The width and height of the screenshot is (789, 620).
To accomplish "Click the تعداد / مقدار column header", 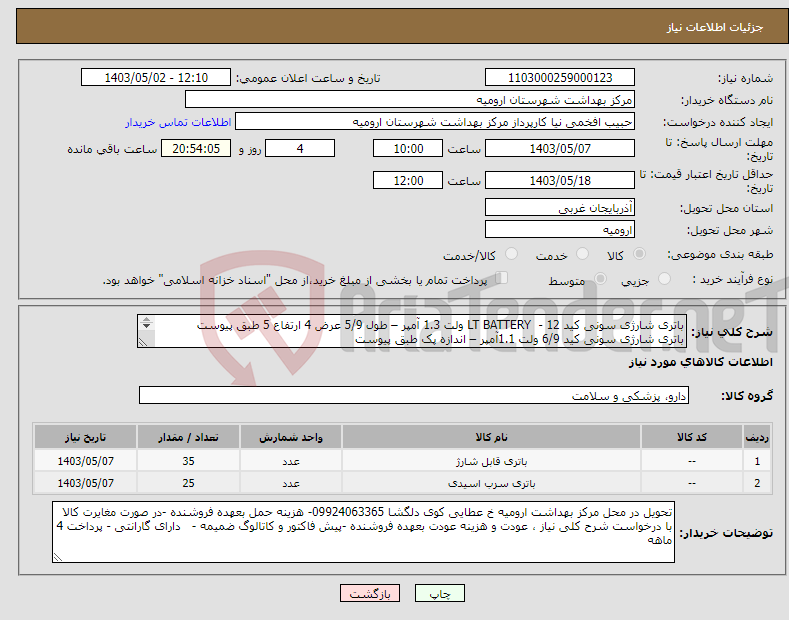I will click(x=188, y=437).
